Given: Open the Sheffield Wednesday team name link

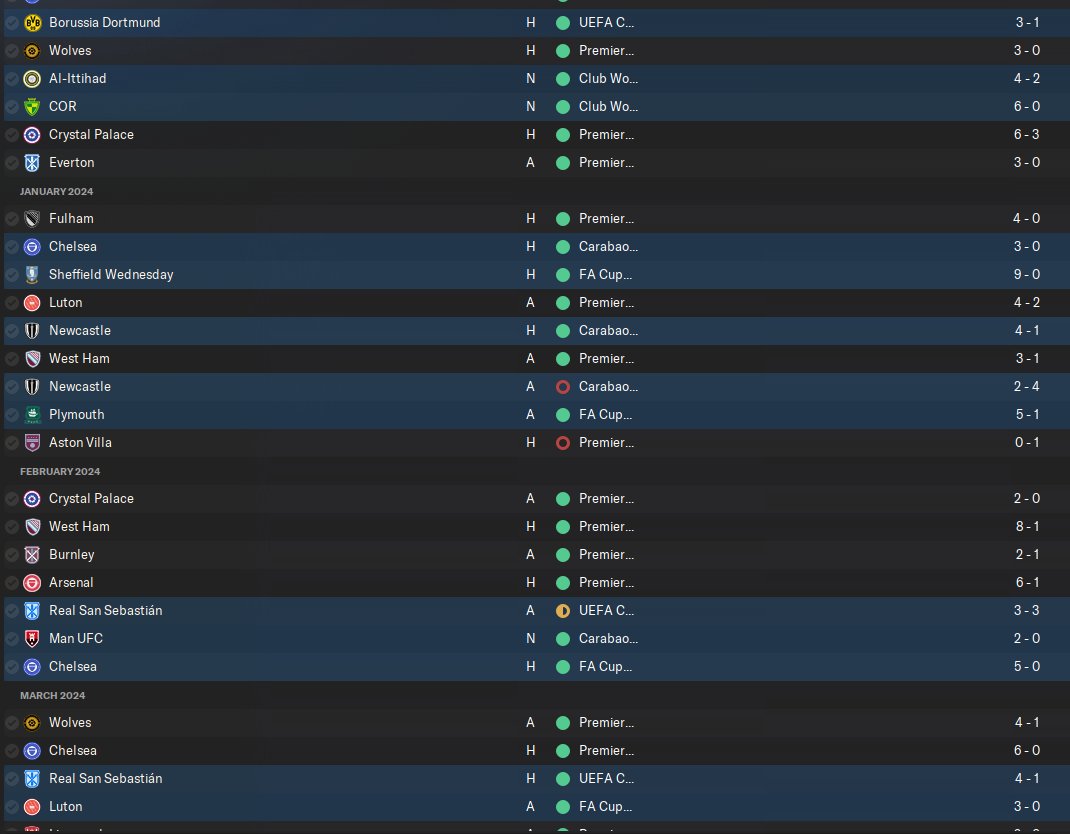Looking at the screenshot, I should [111, 274].
